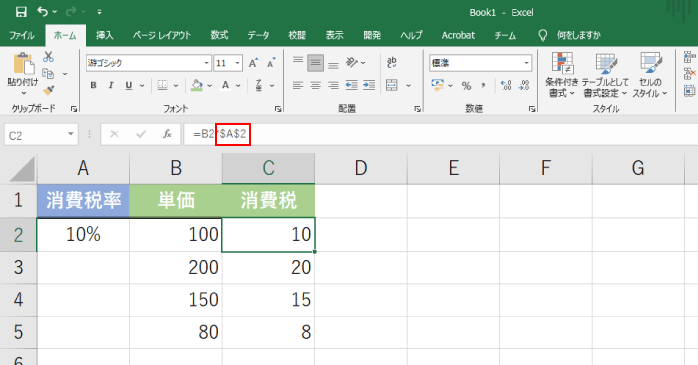This screenshot has width=698, height=365.
Task: Click the Copy icon in Clipboard group
Action: (48, 73)
